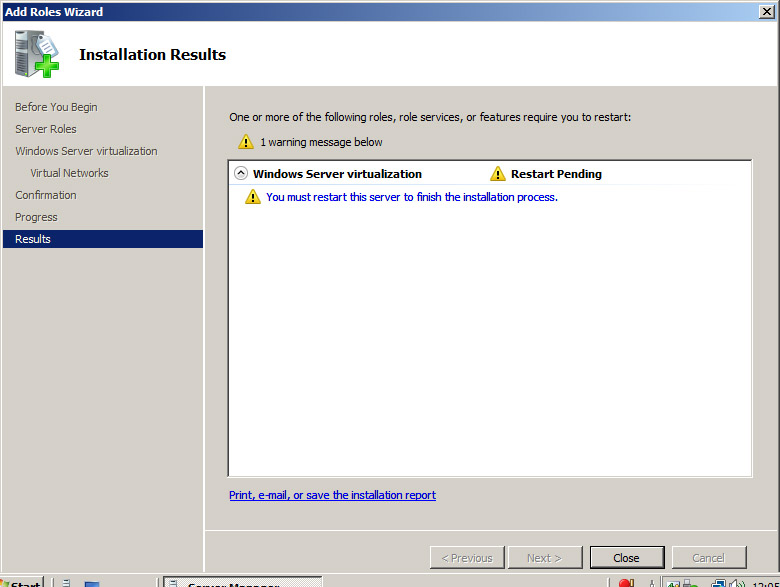Open the Windows Start menu
This screenshot has width=780, height=587.
(x=22, y=582)
